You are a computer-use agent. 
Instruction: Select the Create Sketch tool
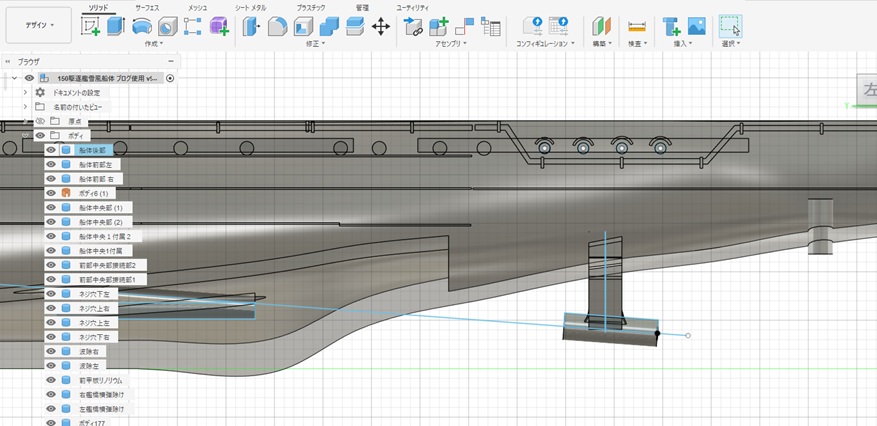click(x=90, y=26)
